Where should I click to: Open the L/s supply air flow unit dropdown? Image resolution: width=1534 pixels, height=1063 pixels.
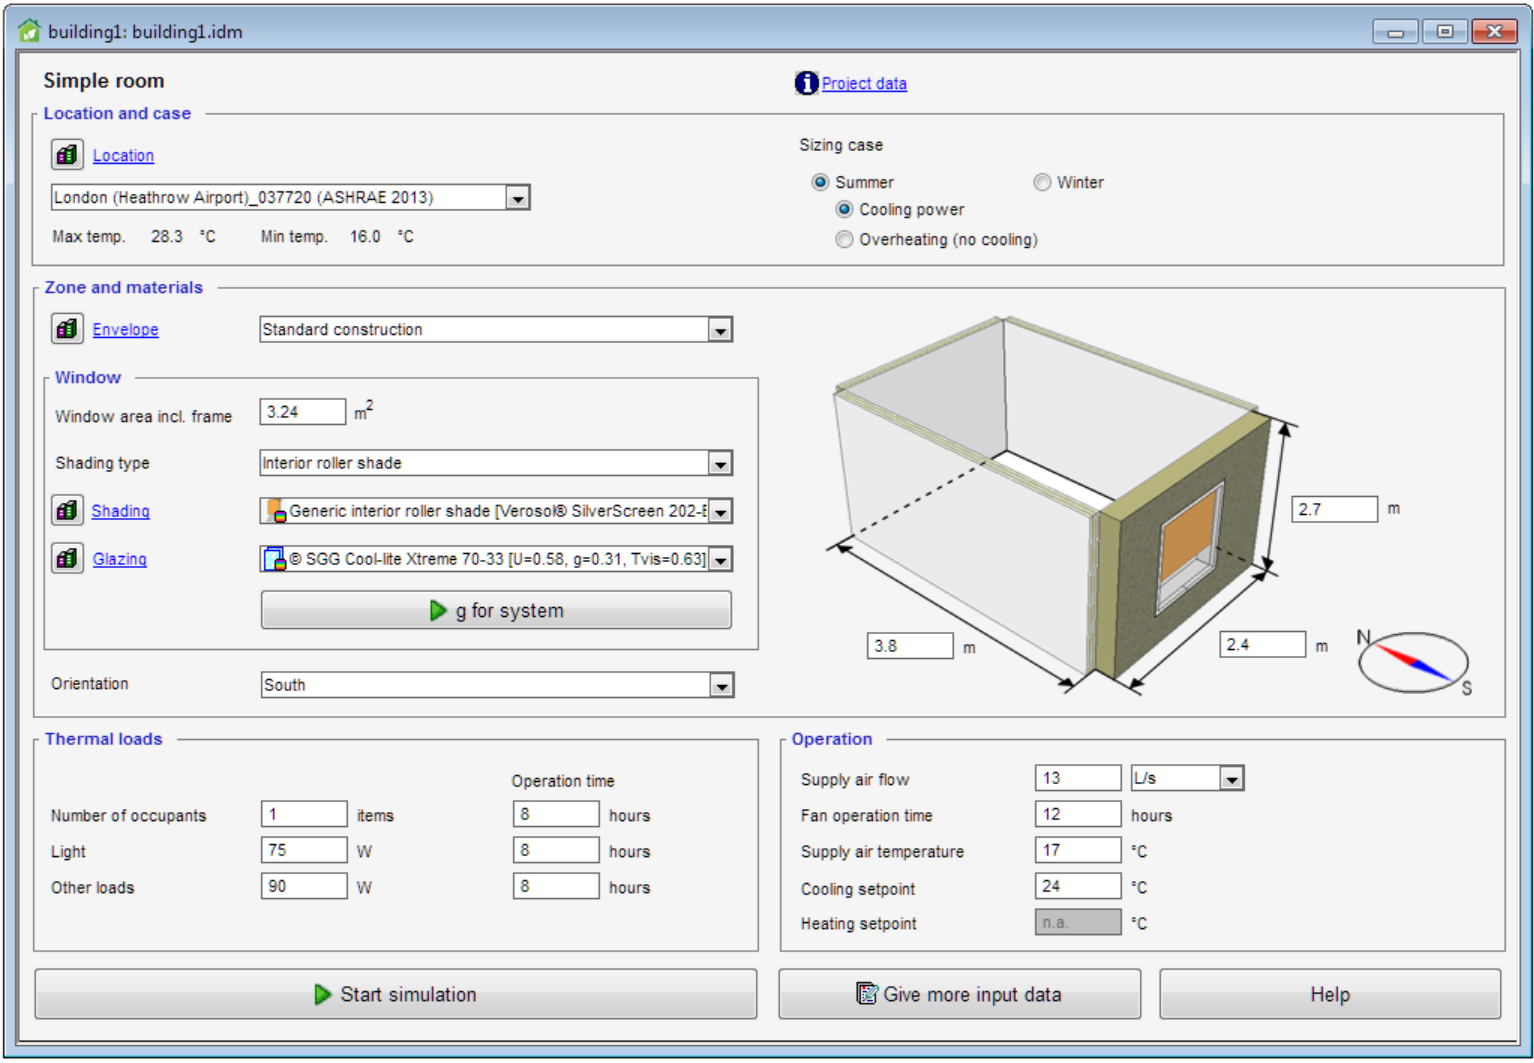coord(1231,778)
